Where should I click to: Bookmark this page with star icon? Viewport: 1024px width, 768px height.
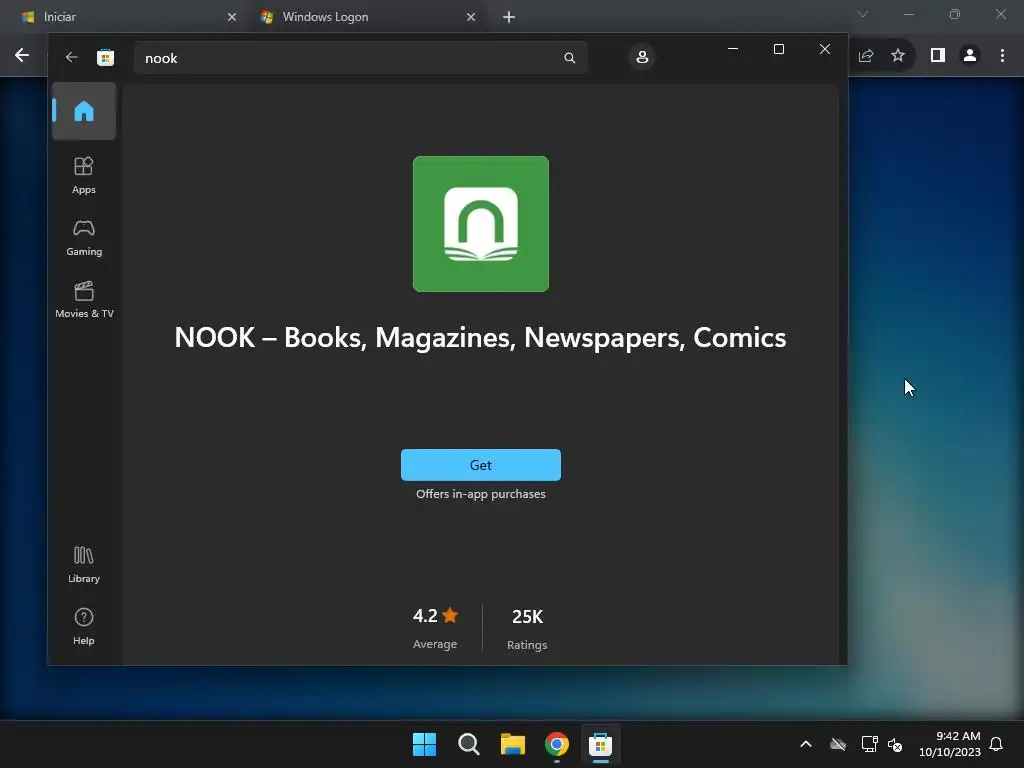pyautogui.click(x=898, y=56)
